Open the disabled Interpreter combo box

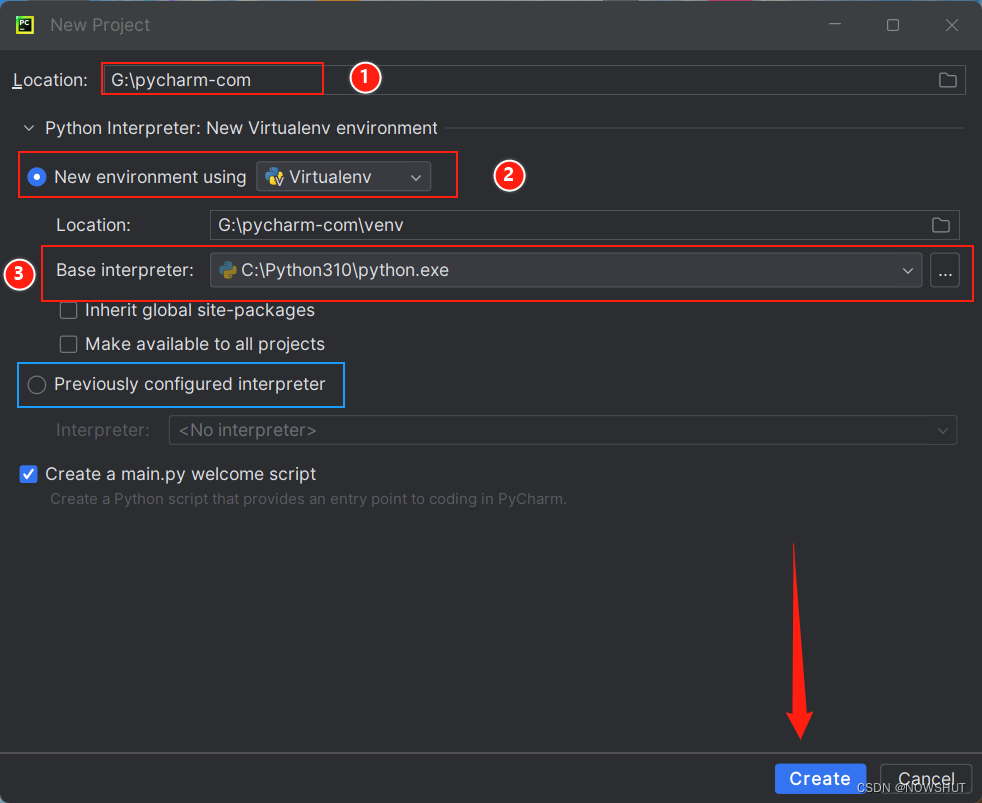pos(562,430)
